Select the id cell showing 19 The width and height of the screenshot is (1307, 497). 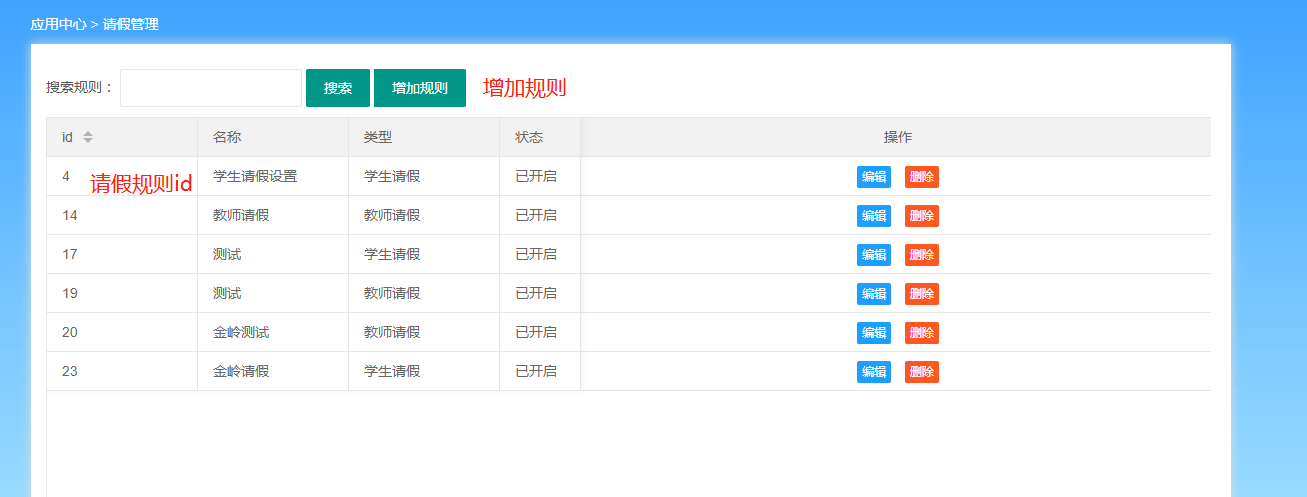point(122,293)
